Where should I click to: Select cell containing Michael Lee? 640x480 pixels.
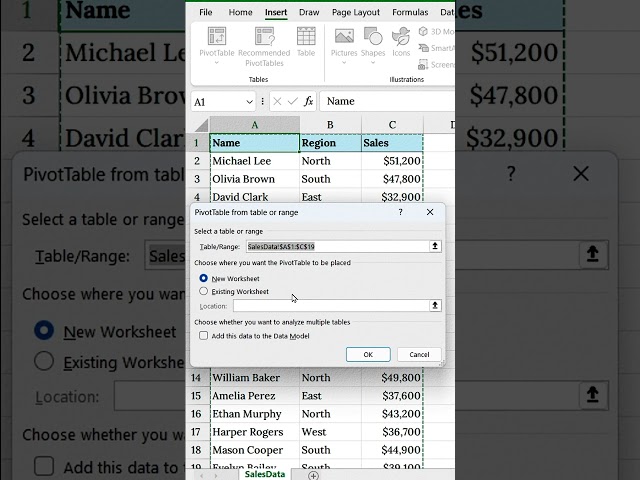coord(255,161)
